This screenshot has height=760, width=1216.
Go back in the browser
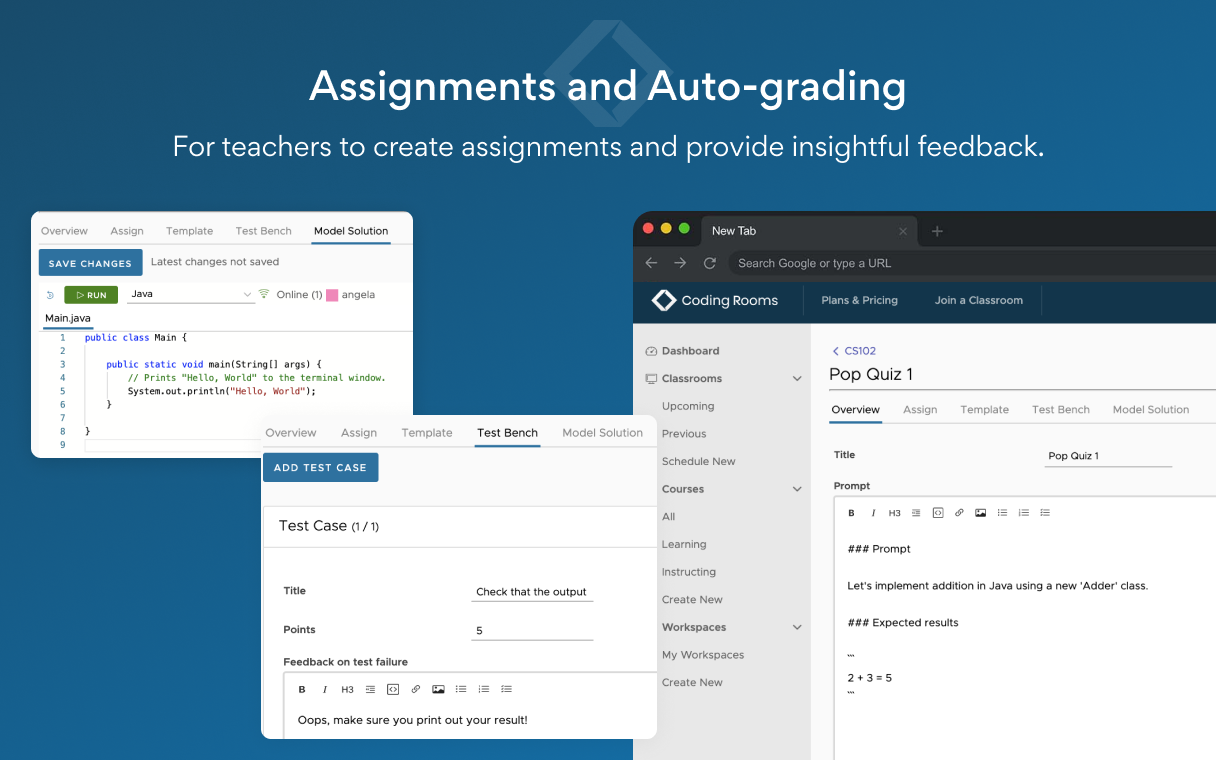[x=651, y=263]
